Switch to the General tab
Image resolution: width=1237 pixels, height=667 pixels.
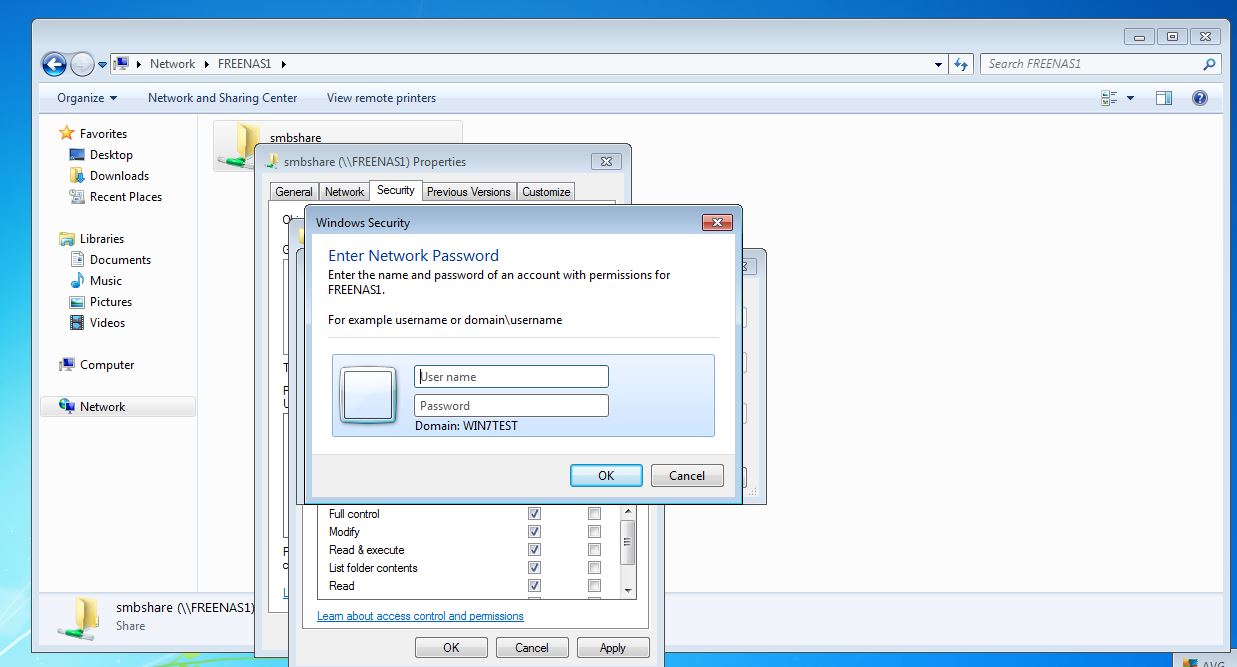point(294,192)
